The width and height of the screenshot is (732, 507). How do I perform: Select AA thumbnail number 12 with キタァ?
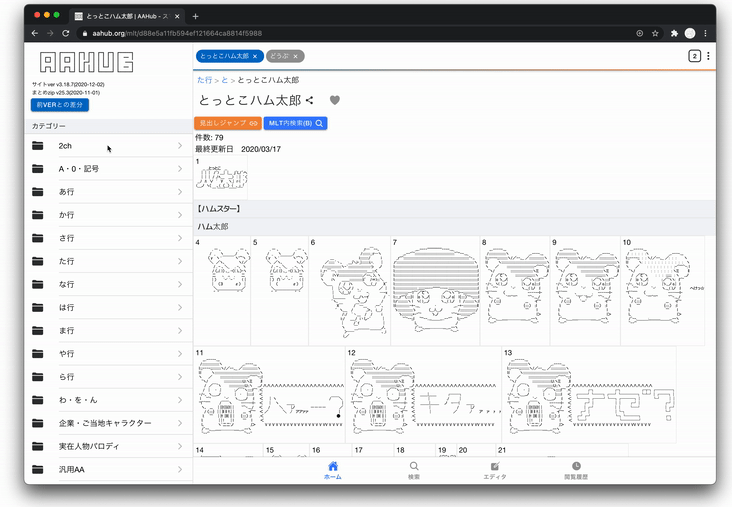tap(424, 394)
